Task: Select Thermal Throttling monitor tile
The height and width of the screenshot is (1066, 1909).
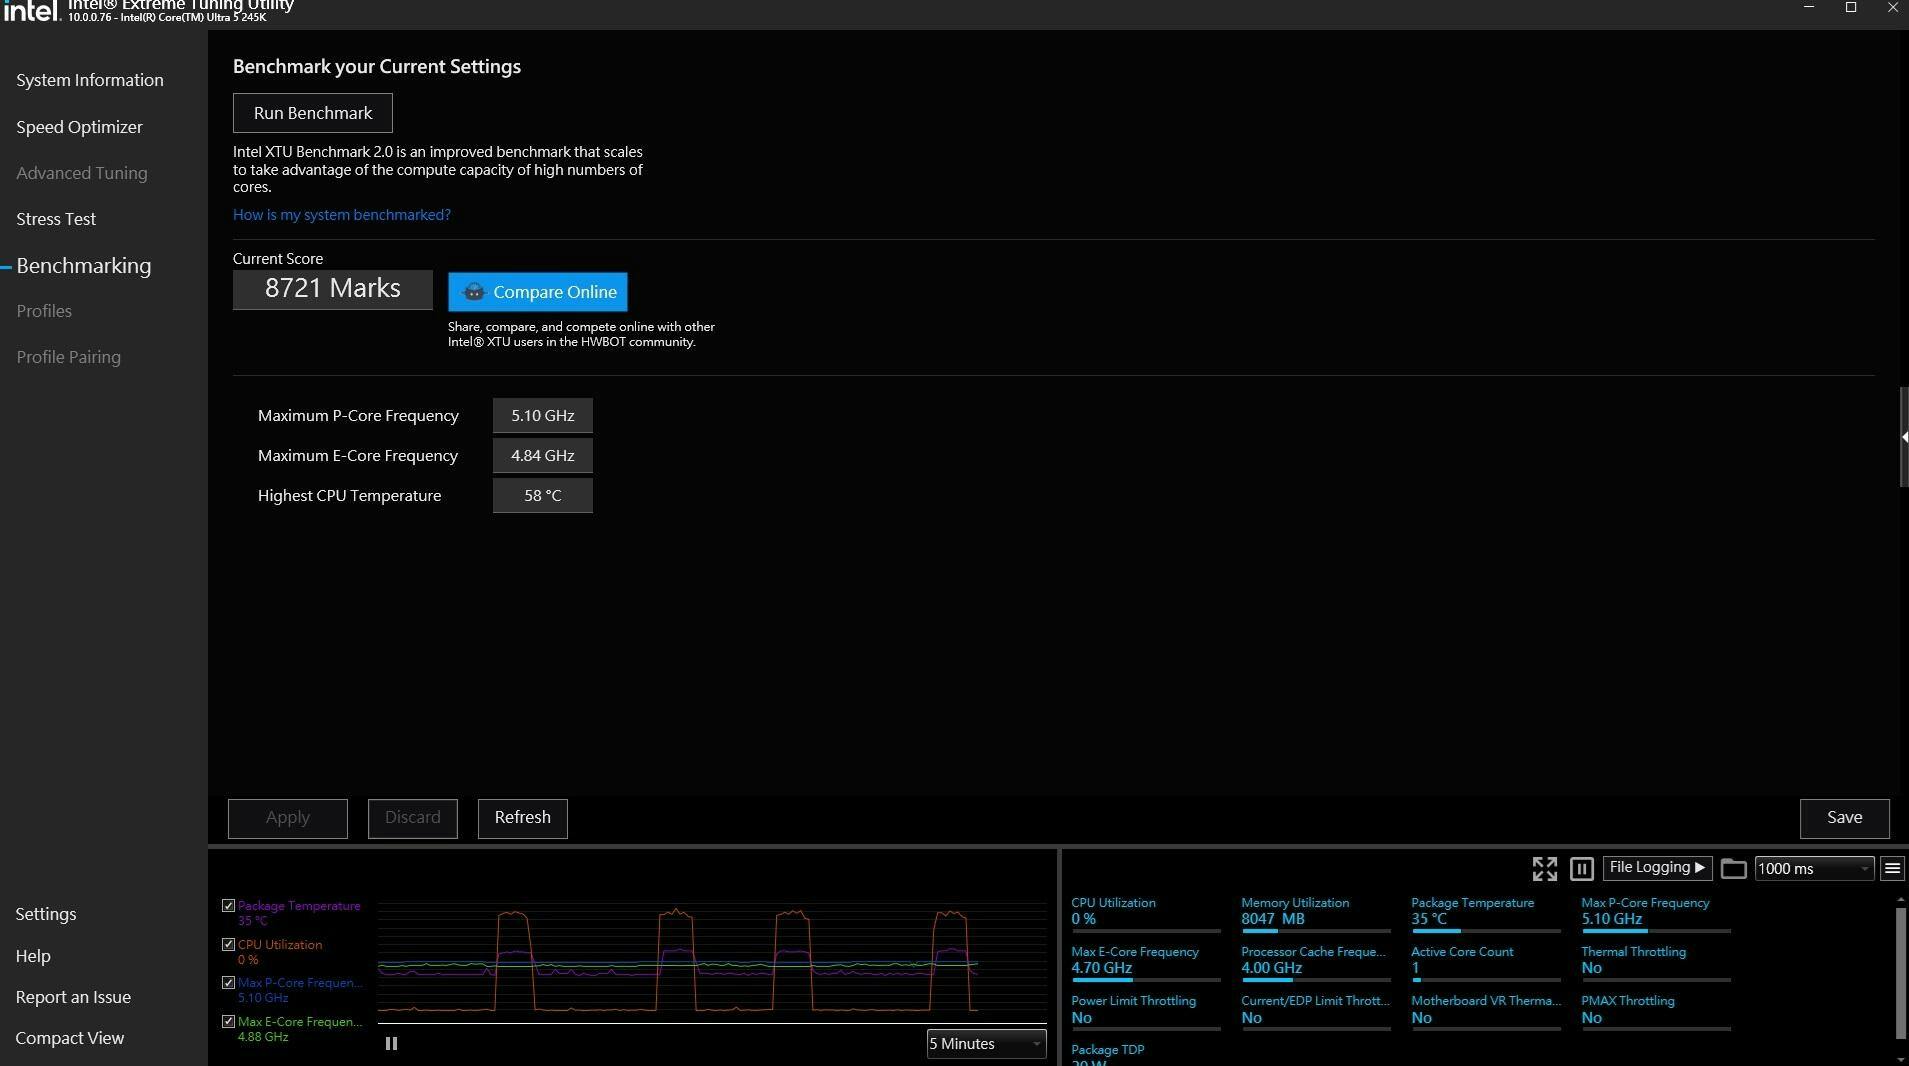Action: (1656, 963)
